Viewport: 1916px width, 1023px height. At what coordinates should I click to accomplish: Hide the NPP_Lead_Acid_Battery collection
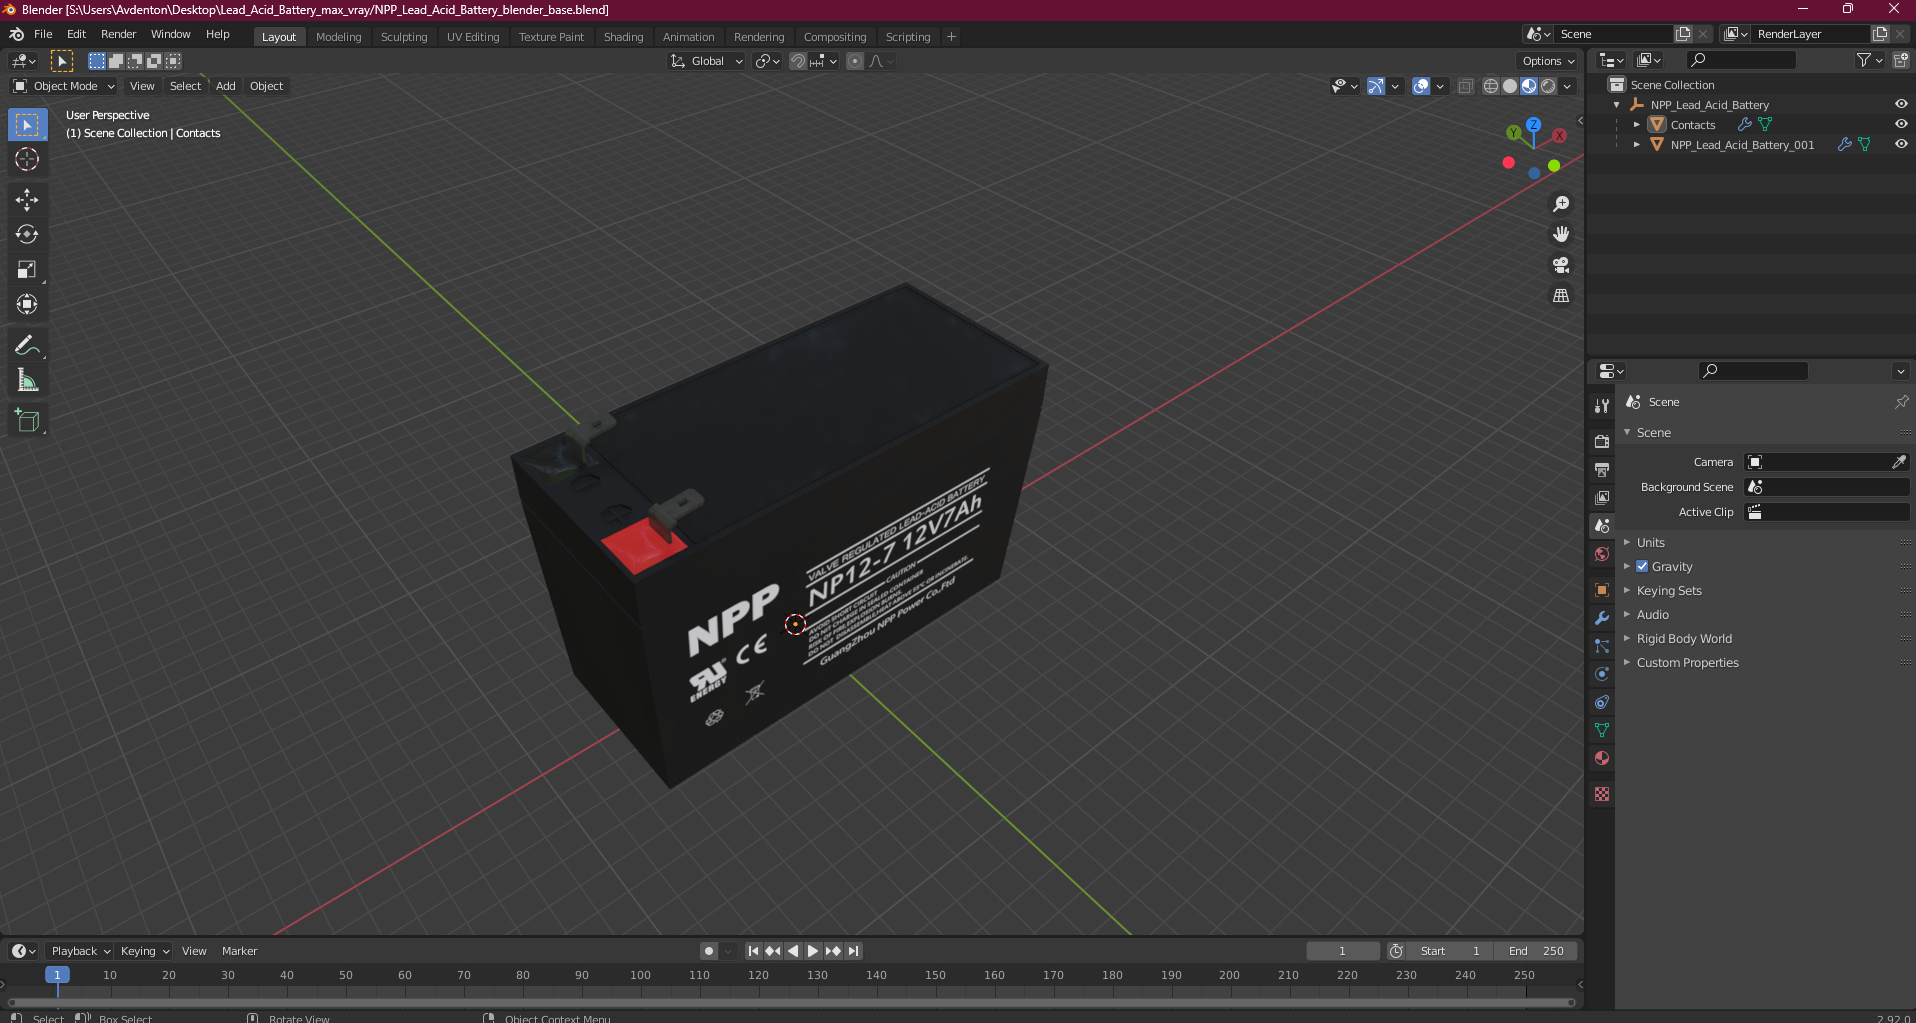tap(1901, 104)
